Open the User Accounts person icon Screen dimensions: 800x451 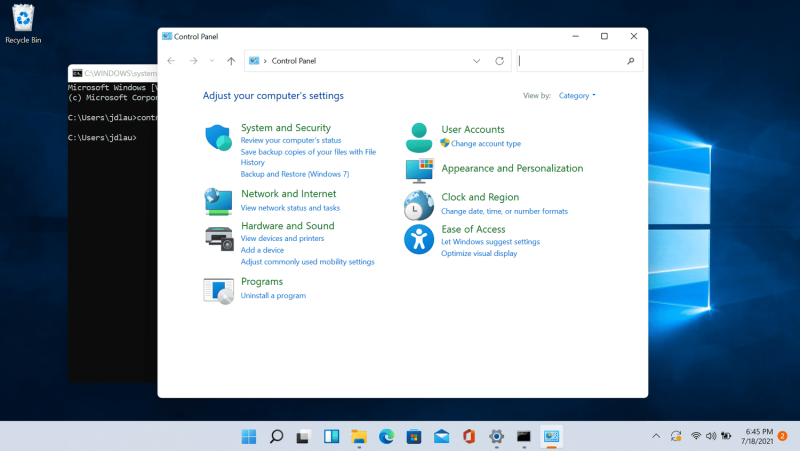(x=420, y=137)
